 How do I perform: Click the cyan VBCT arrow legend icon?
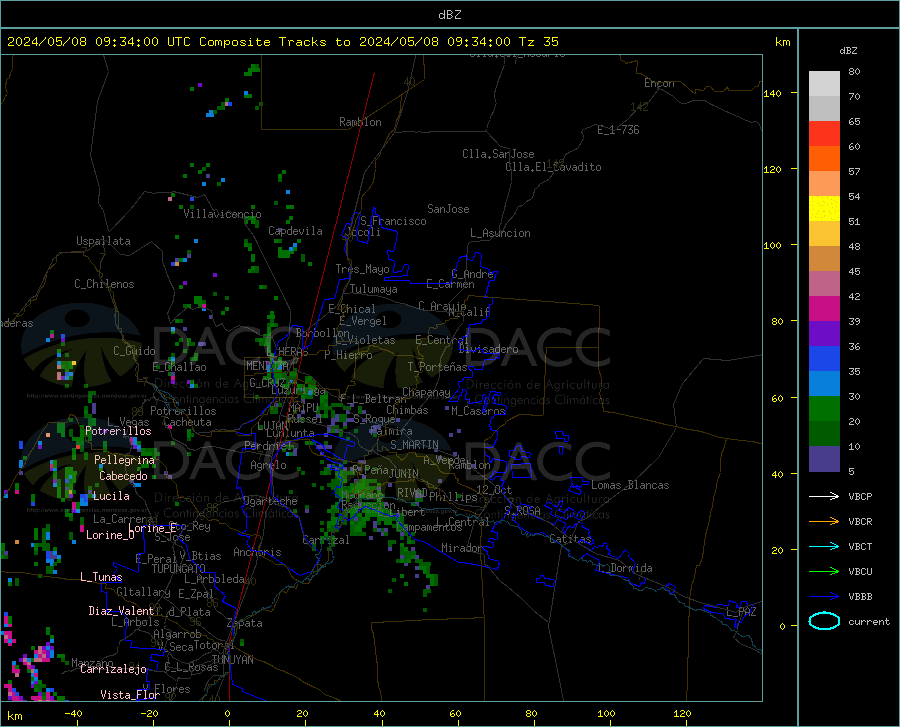(824, 546)
